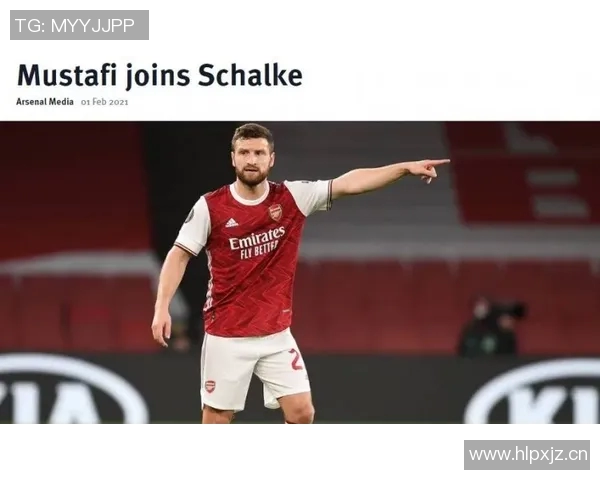Click the cameraman in the background
Viewport: 600px width, 480px height.
(491, 327)
